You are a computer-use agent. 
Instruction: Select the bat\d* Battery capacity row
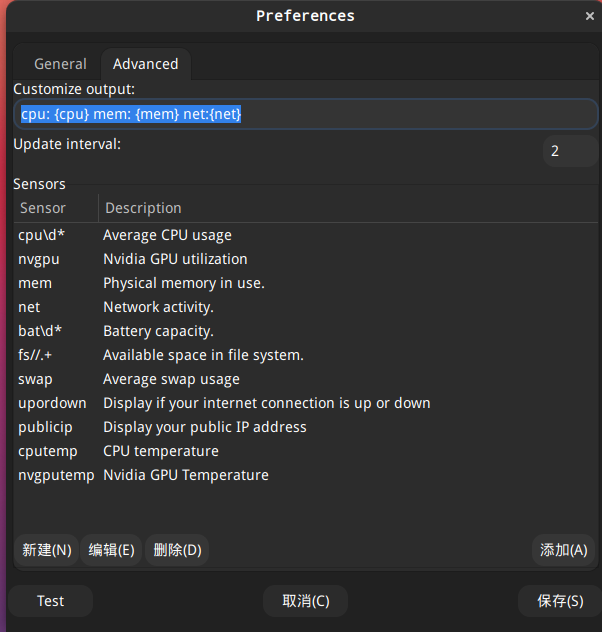306,331
